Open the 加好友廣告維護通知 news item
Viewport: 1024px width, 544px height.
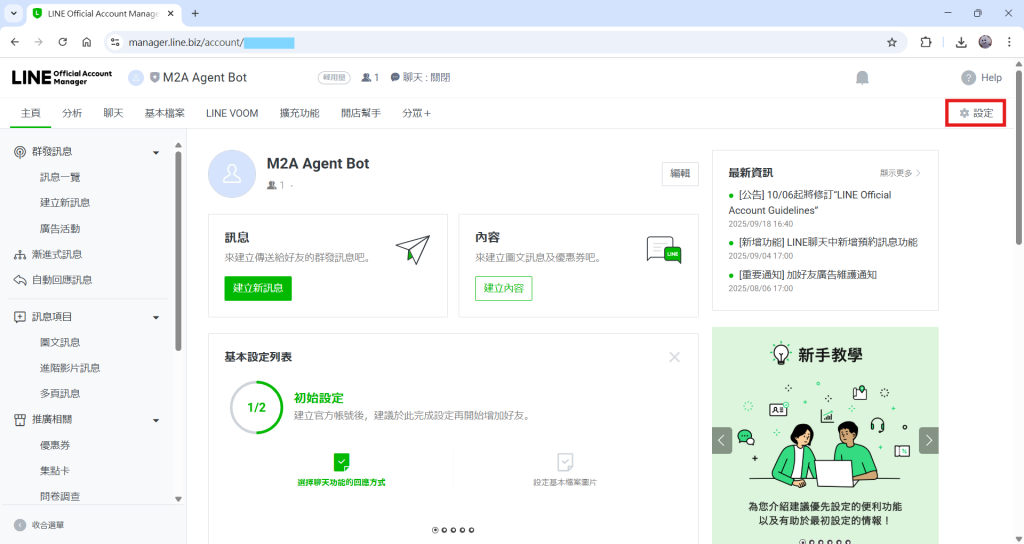pos(808,275)
